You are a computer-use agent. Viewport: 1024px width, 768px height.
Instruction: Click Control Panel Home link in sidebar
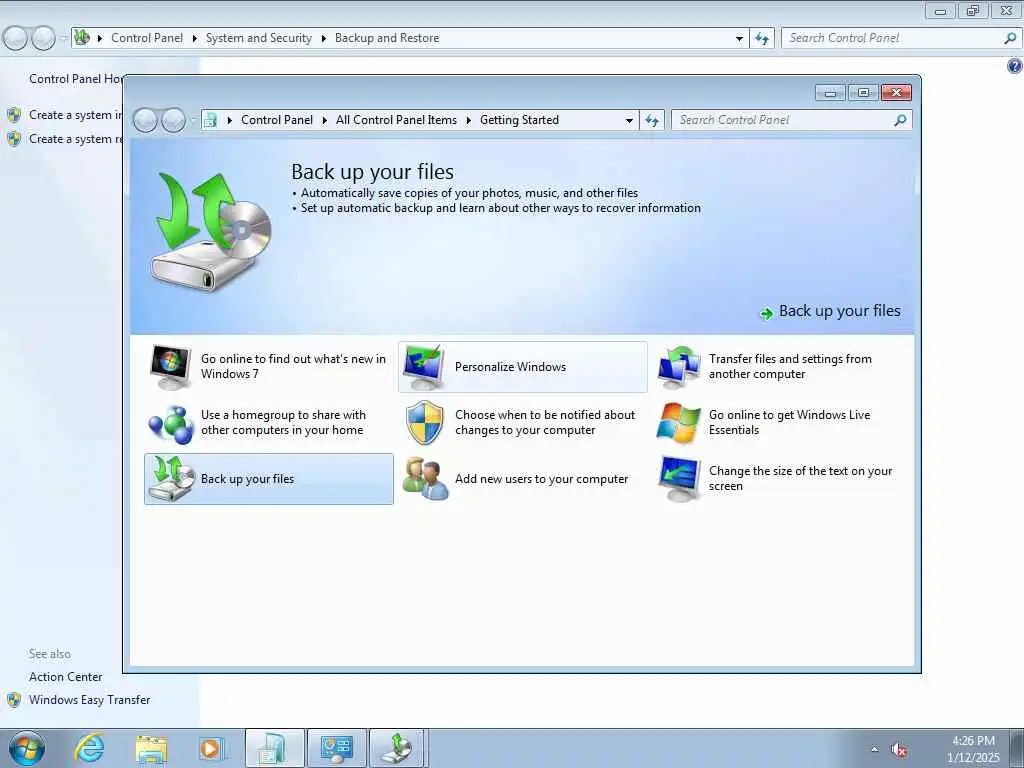[x=76, y=79]
